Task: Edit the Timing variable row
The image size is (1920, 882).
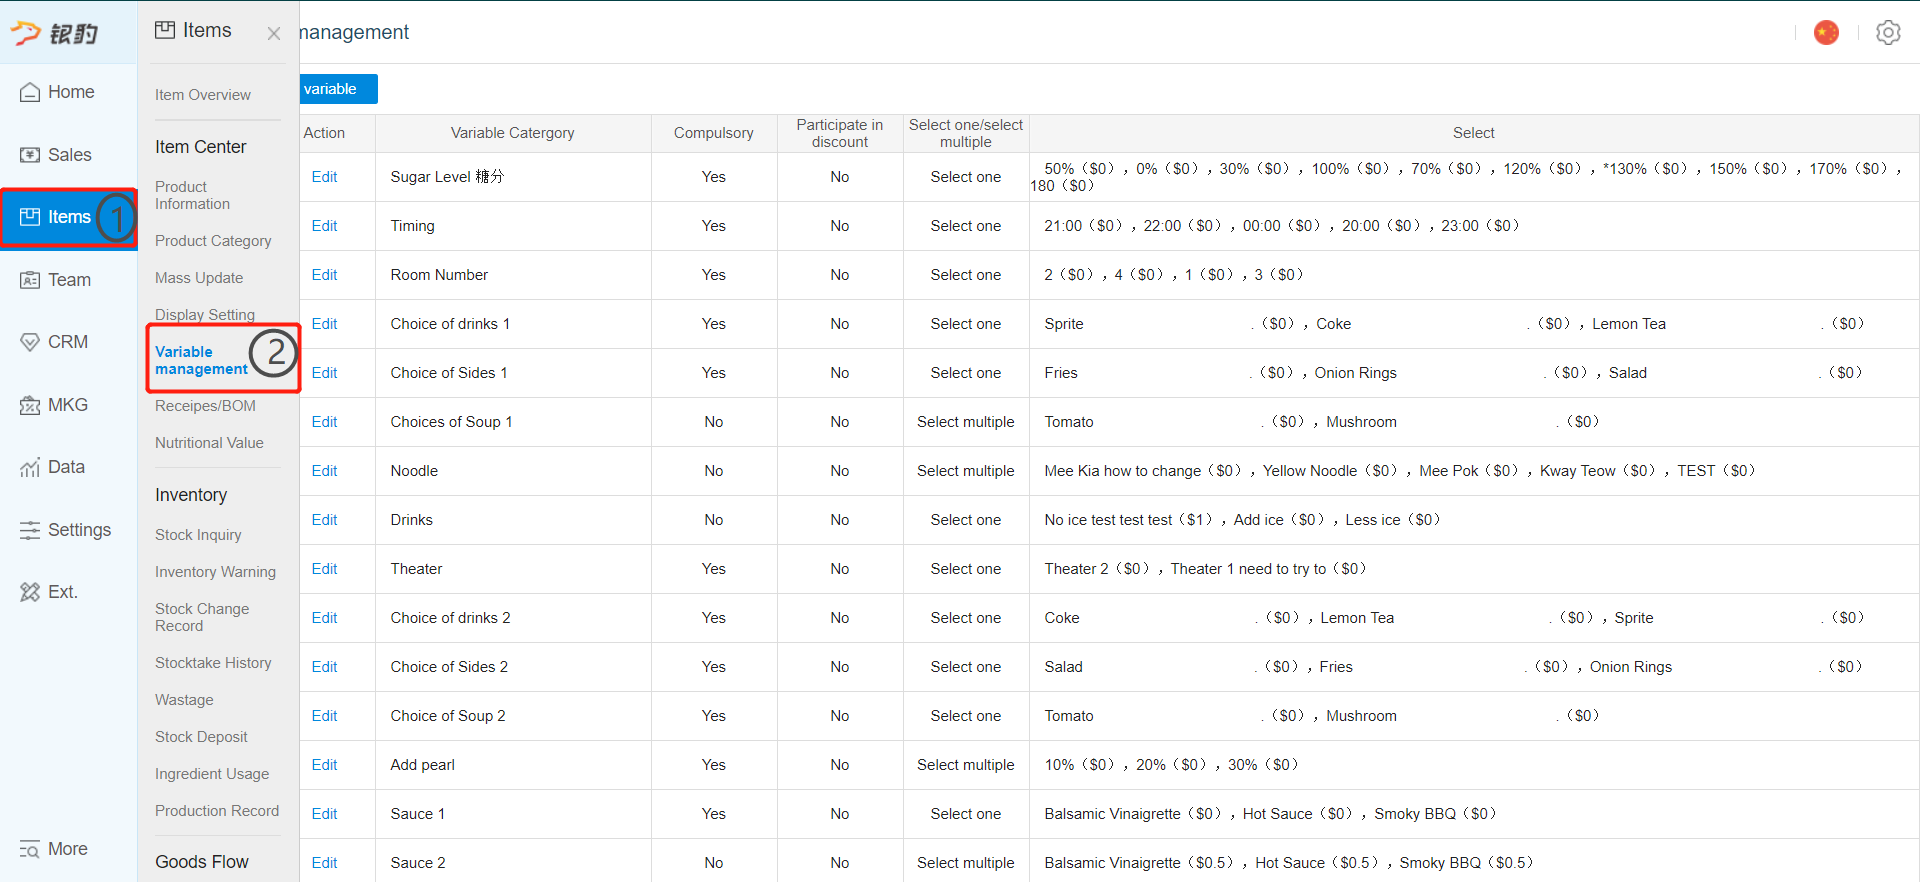Action: click(324, 226)
